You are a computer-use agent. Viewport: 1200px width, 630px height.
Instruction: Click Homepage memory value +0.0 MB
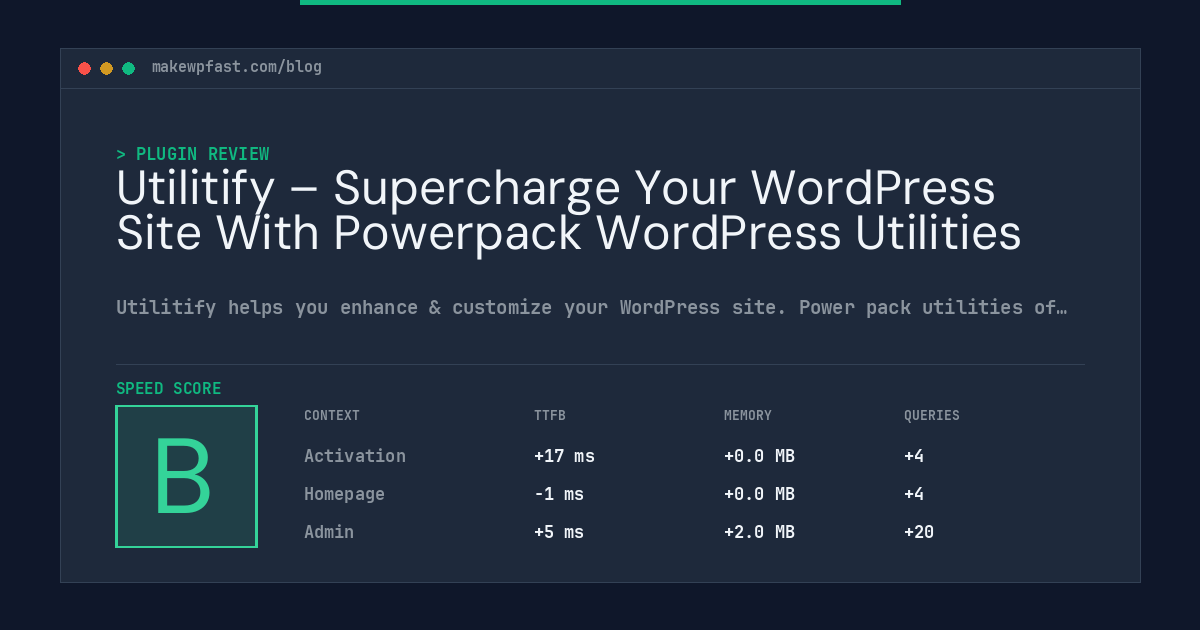759,494
